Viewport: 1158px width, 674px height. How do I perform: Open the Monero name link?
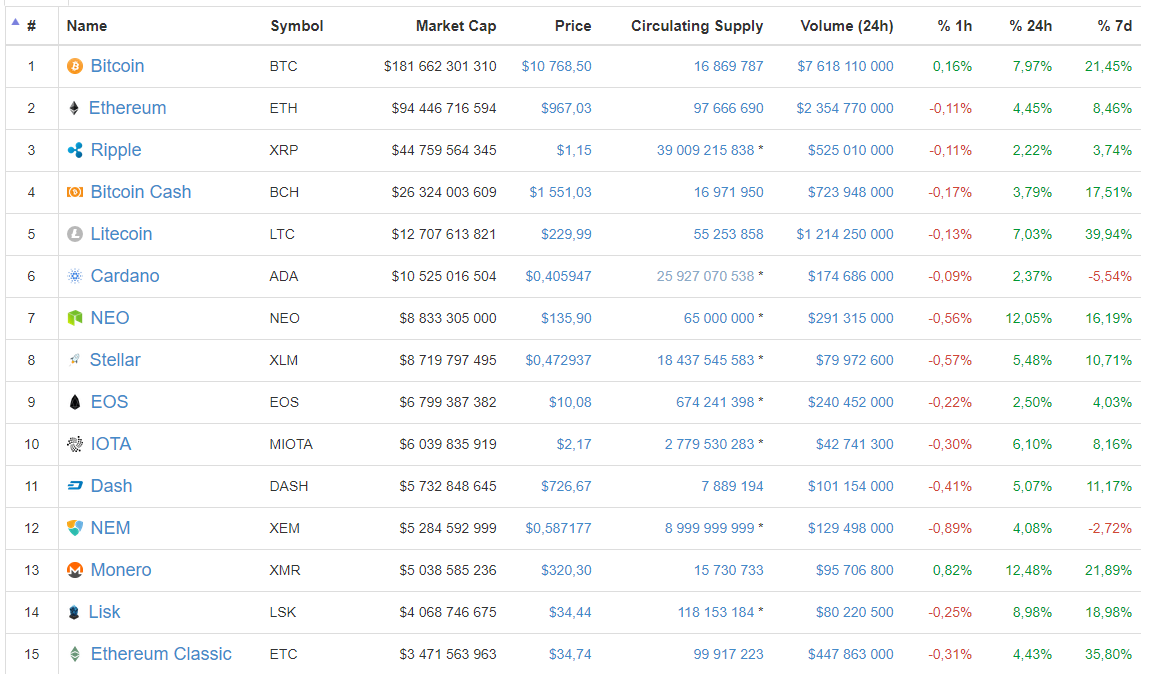click(121, 571)
